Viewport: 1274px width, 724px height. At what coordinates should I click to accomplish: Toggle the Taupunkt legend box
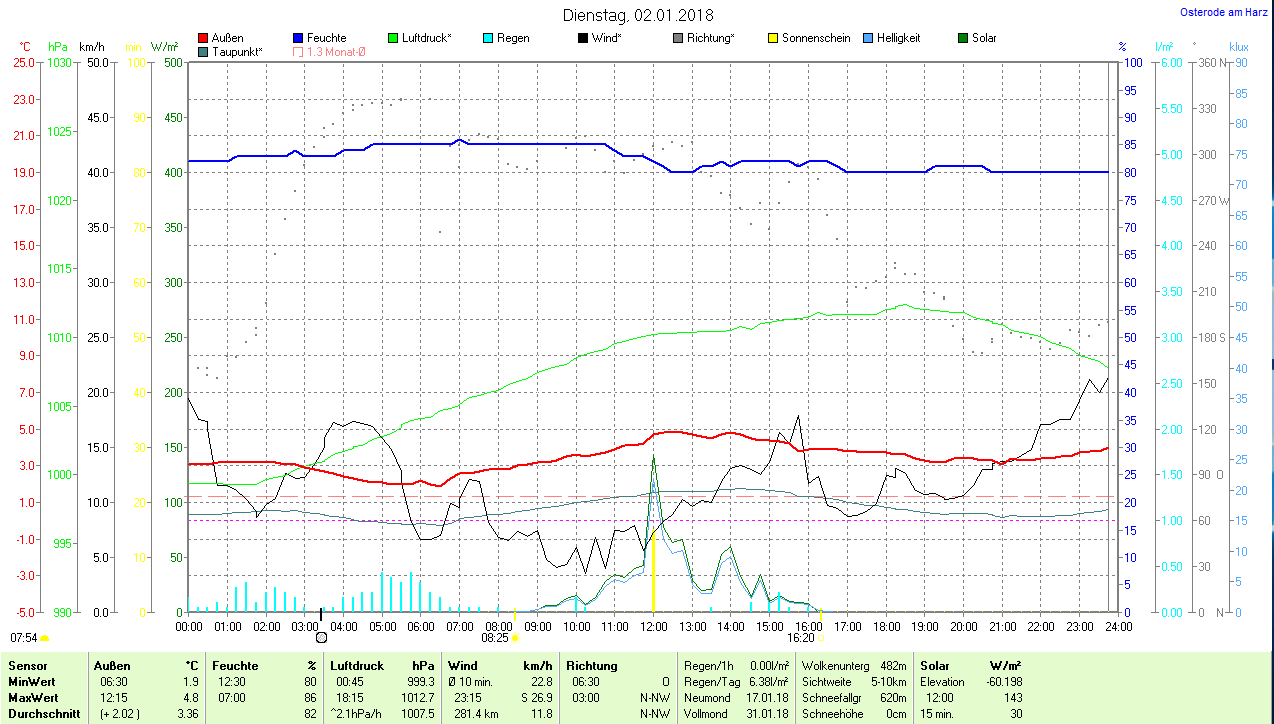point(204,51)
